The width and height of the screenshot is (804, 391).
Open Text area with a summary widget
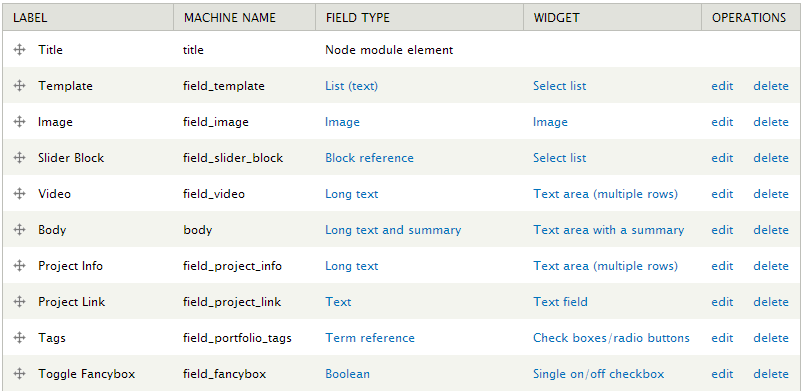click(608, 230)
